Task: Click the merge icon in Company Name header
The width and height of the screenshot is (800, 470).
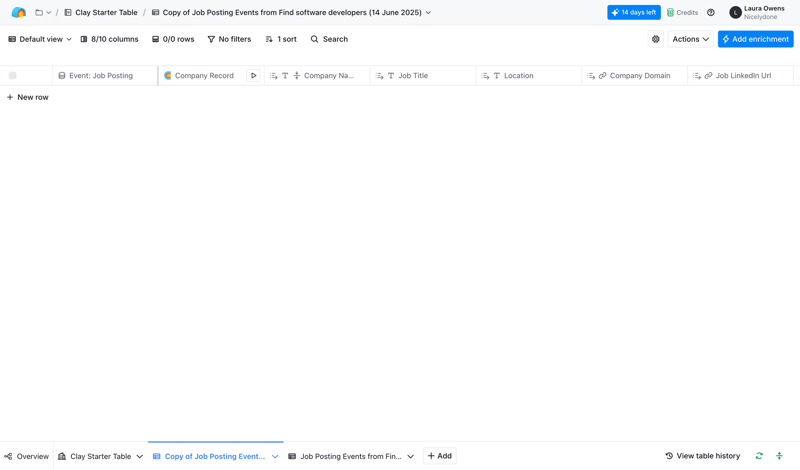Action: coord(296,76)
